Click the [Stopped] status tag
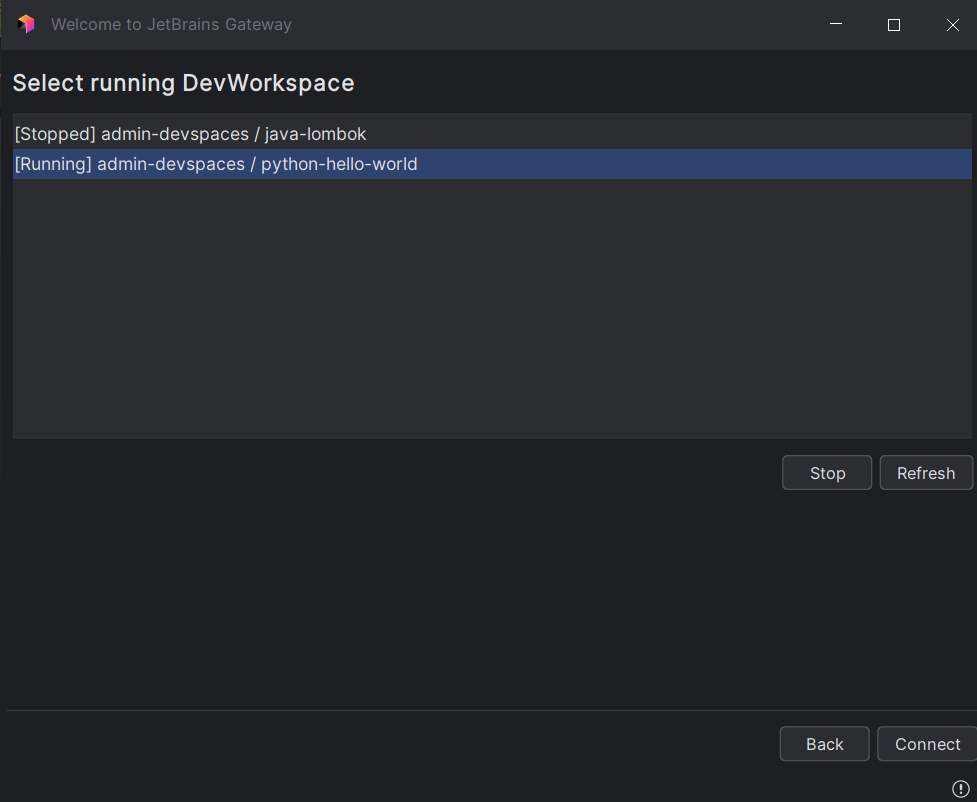This screenshot has width=977, height=802. tap(55, 134)
